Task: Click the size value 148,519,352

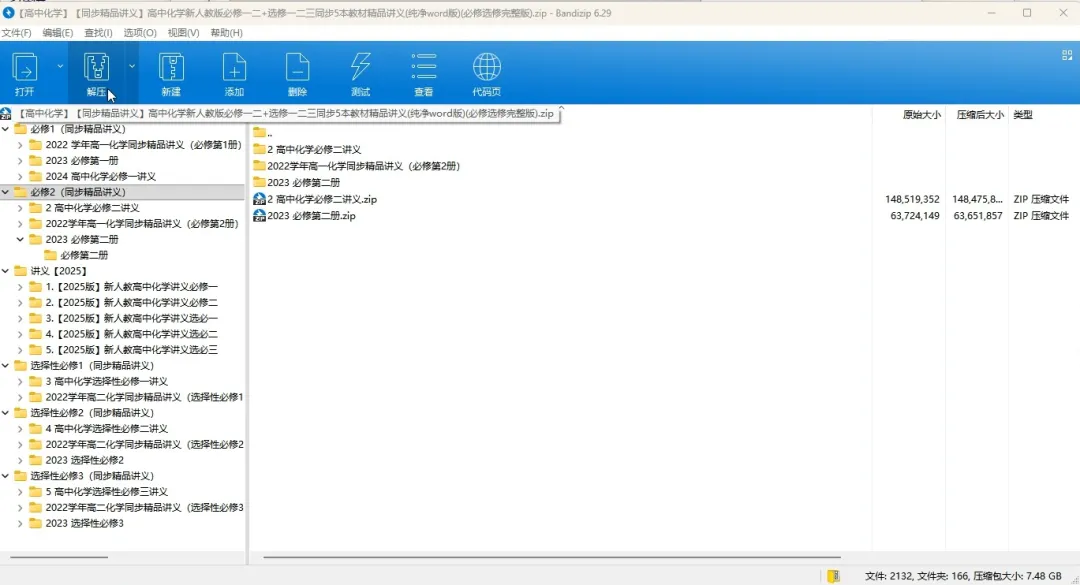Action: [x=912, y=199]
